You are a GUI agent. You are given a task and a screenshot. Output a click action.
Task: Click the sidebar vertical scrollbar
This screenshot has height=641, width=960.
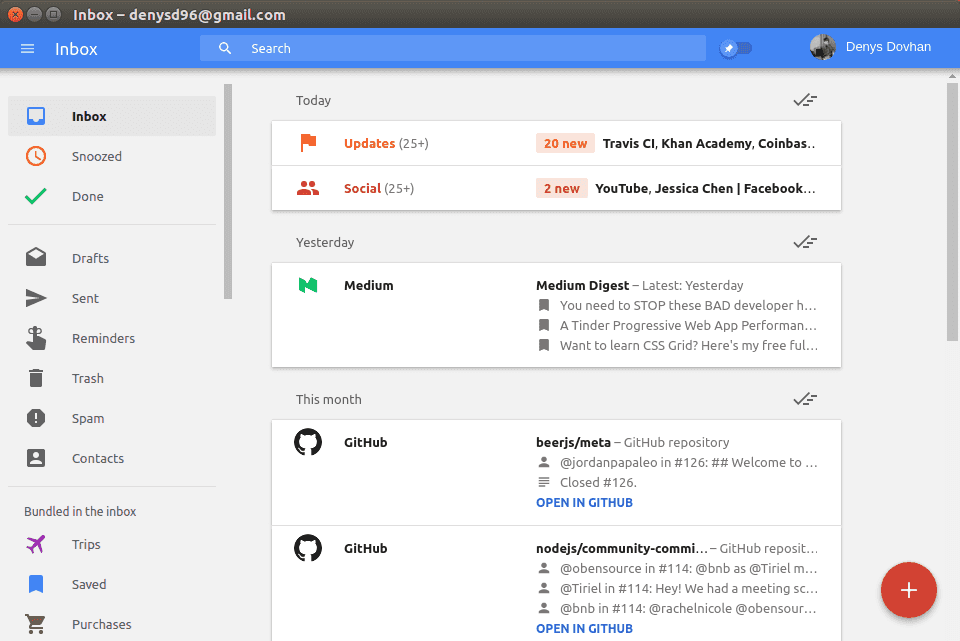[228, 192]
